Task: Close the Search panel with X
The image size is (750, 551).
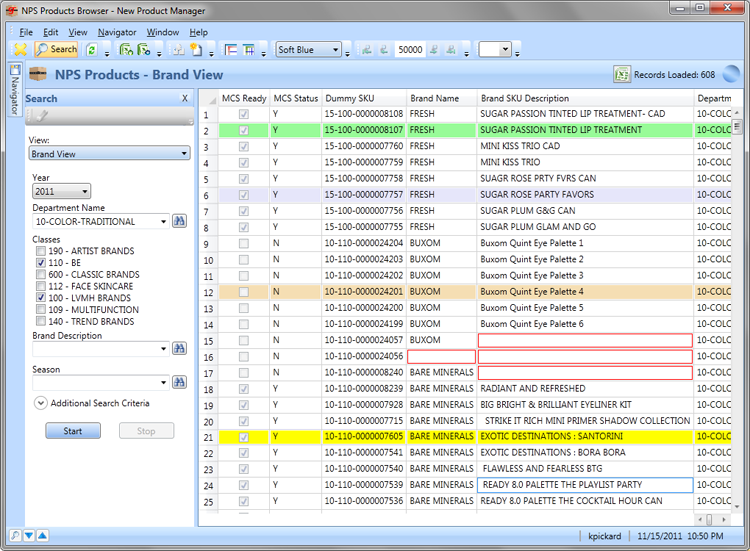Action: click(185, 98)
